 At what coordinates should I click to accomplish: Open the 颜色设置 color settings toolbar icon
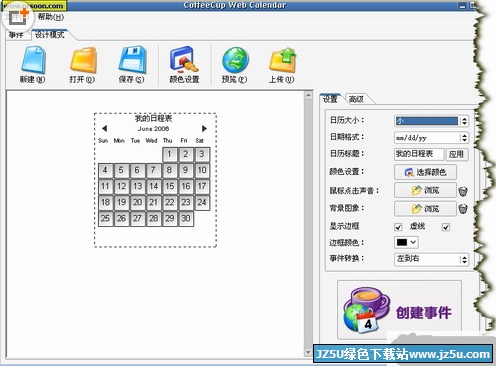(x=184, y=60)
